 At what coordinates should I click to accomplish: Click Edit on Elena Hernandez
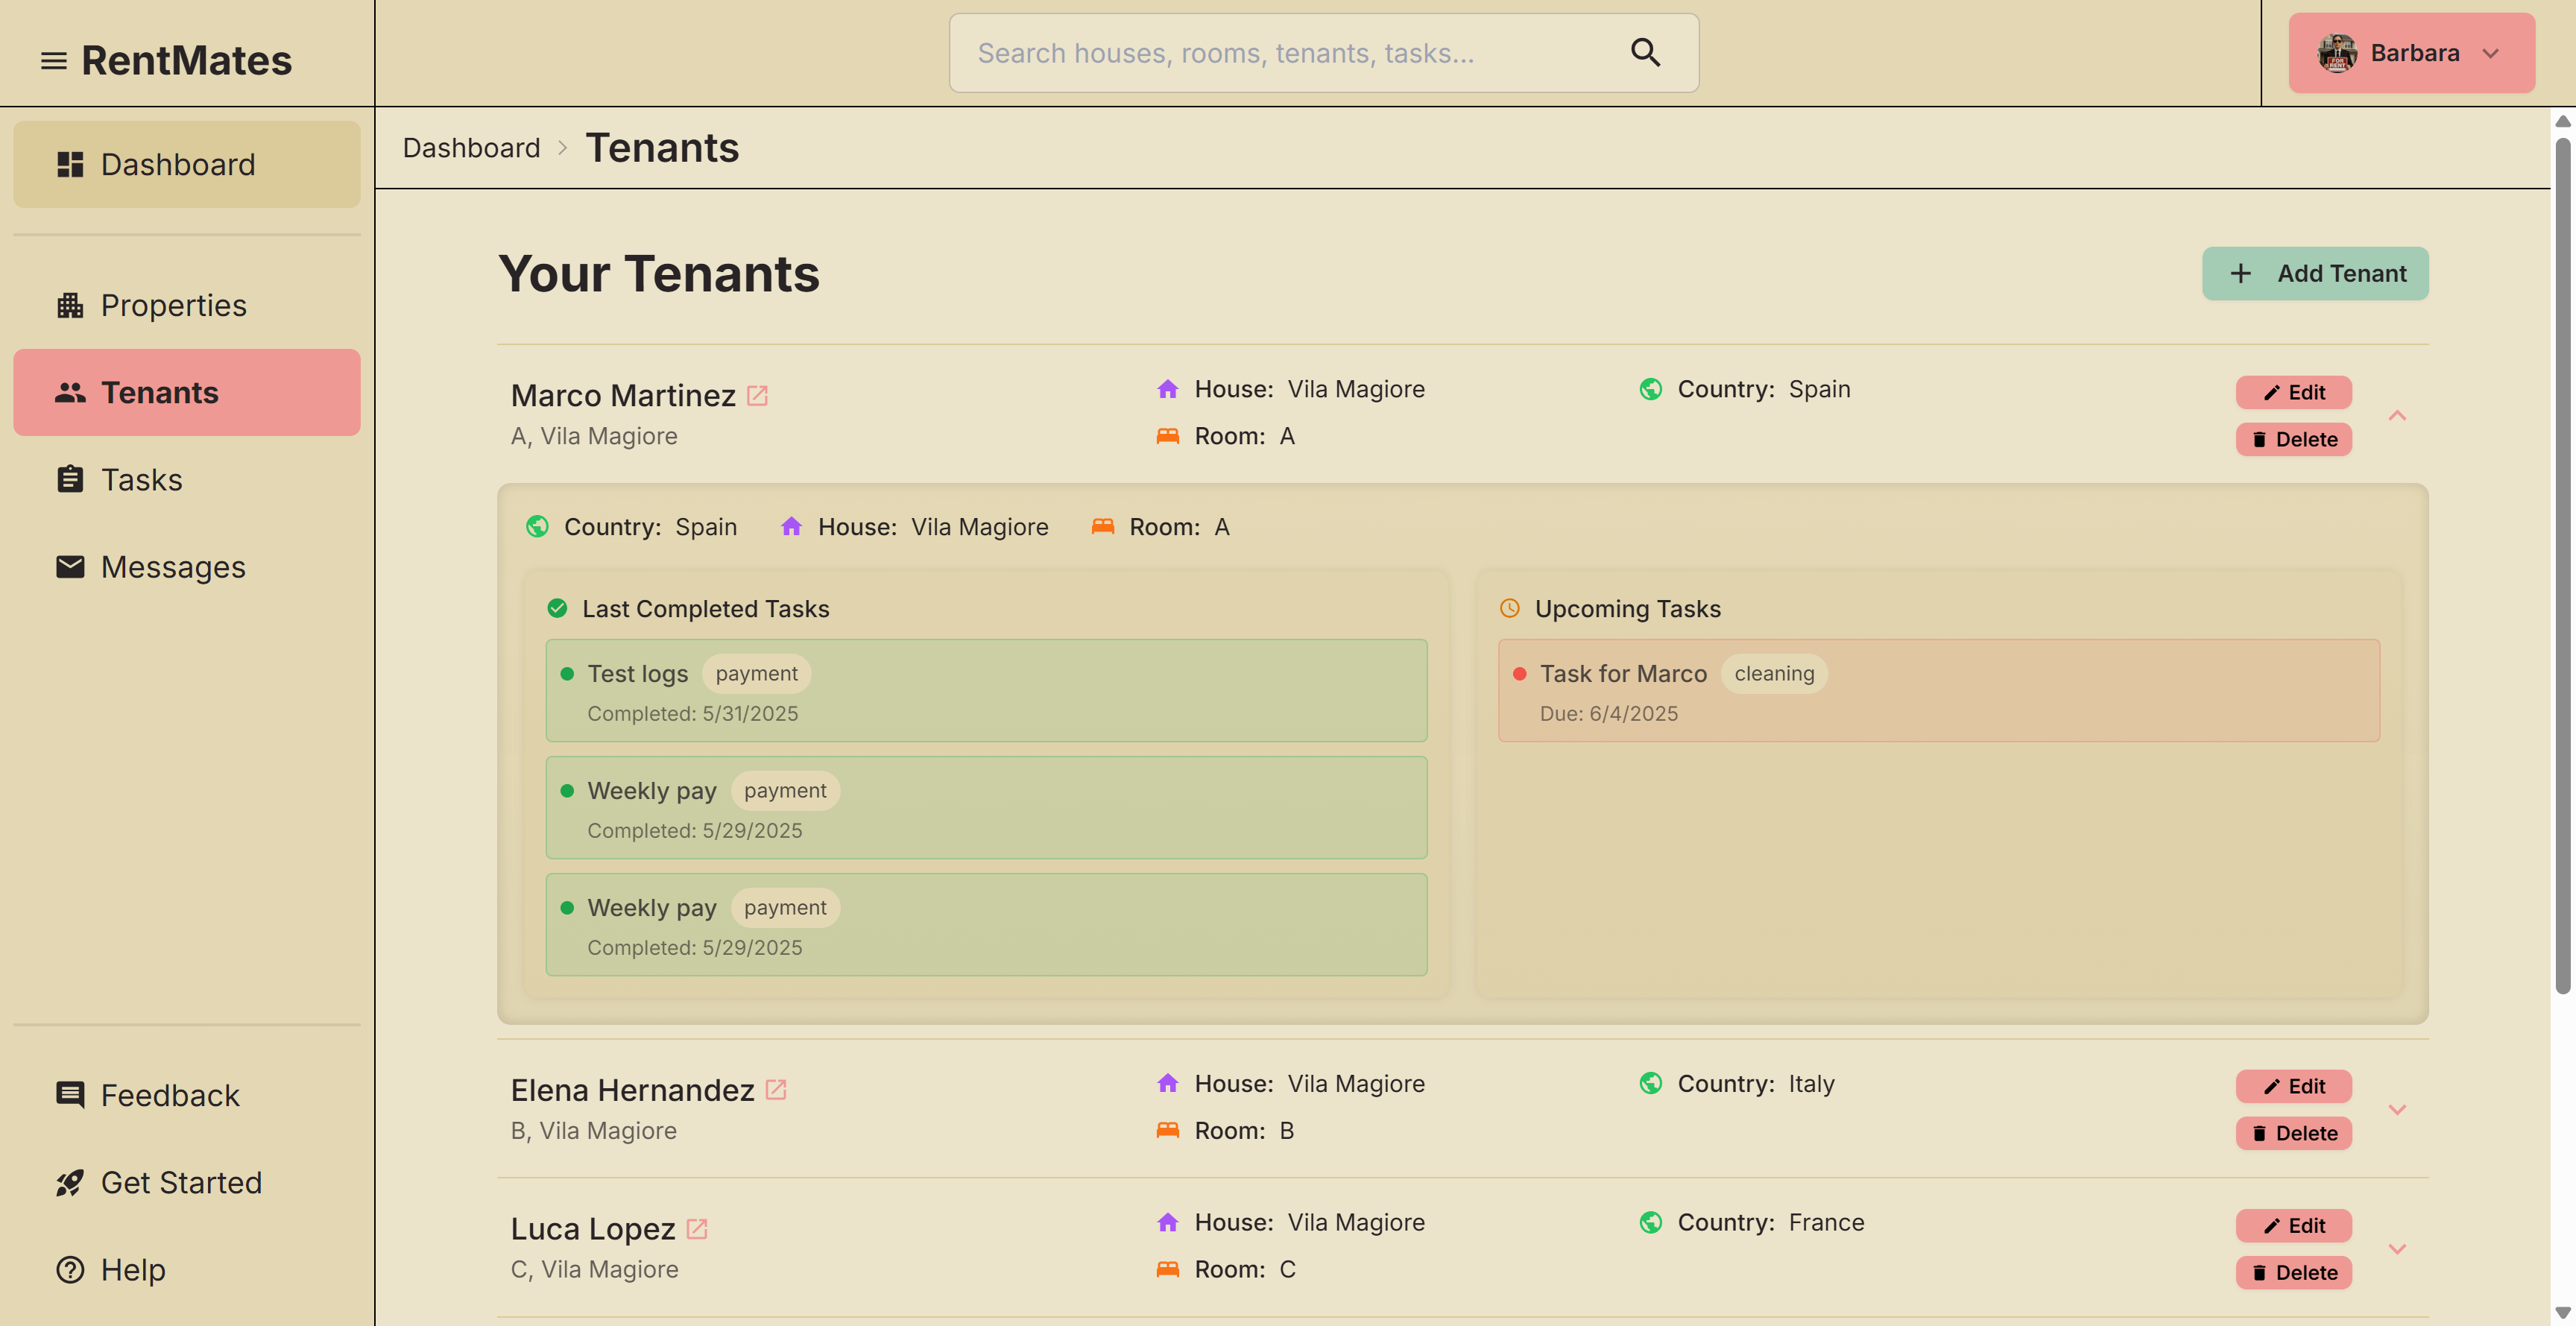(2294, 1086)
